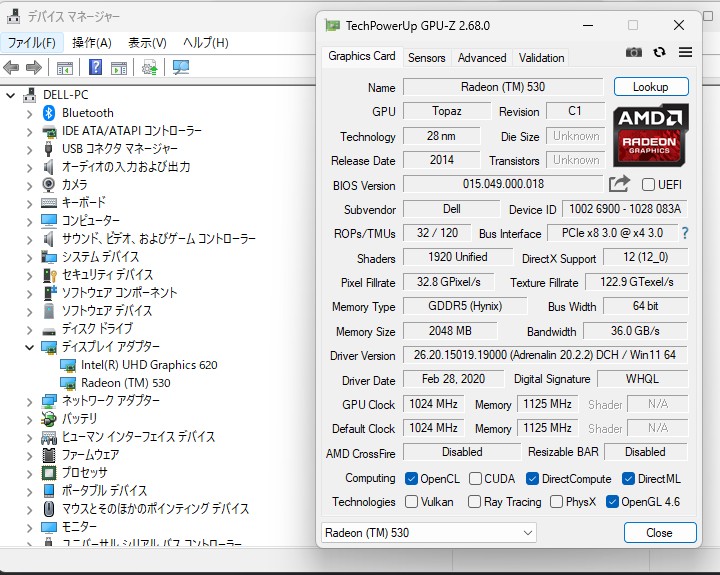The width and height of the screenshot is (720, 575).
Task: Collapse the ディスプレイ アダプター category
Action: 29,347
